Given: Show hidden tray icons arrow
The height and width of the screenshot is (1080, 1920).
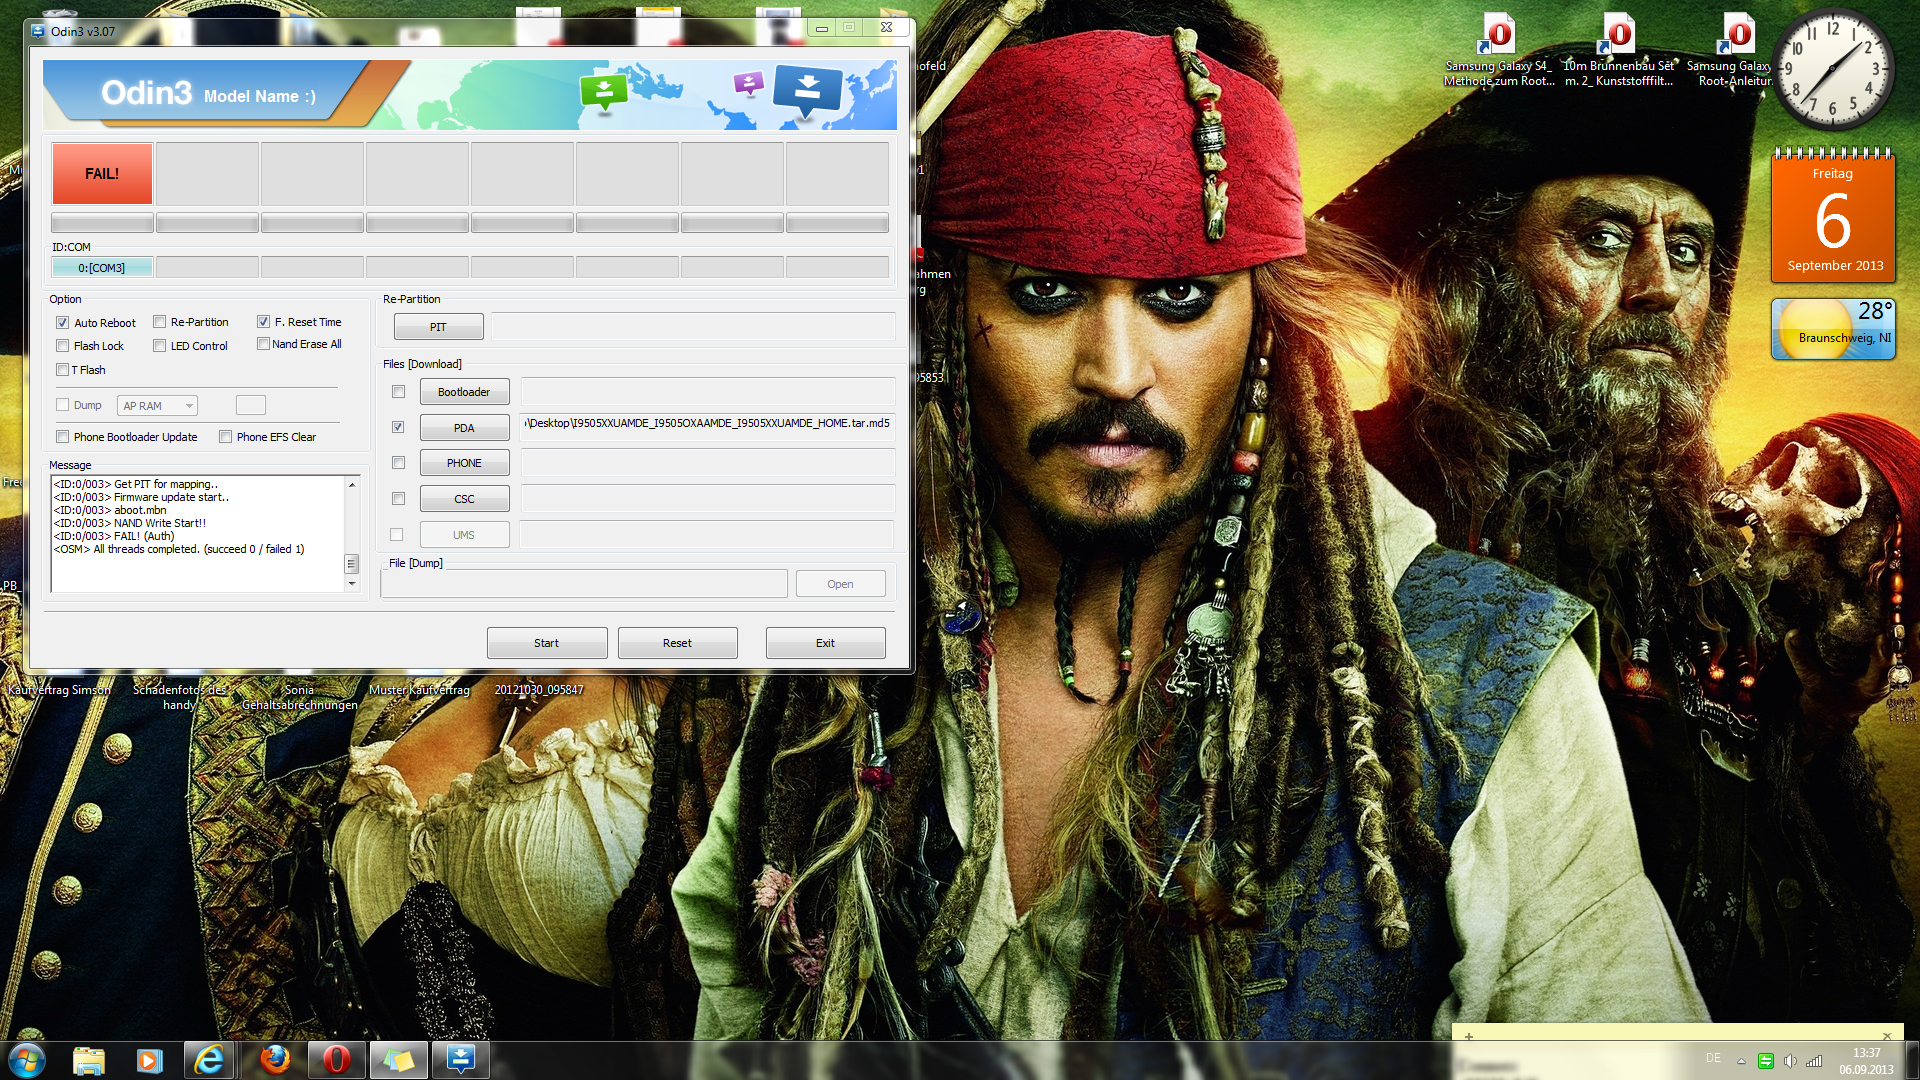Looking at the screenshot, I should (x=1741, y=1061).
